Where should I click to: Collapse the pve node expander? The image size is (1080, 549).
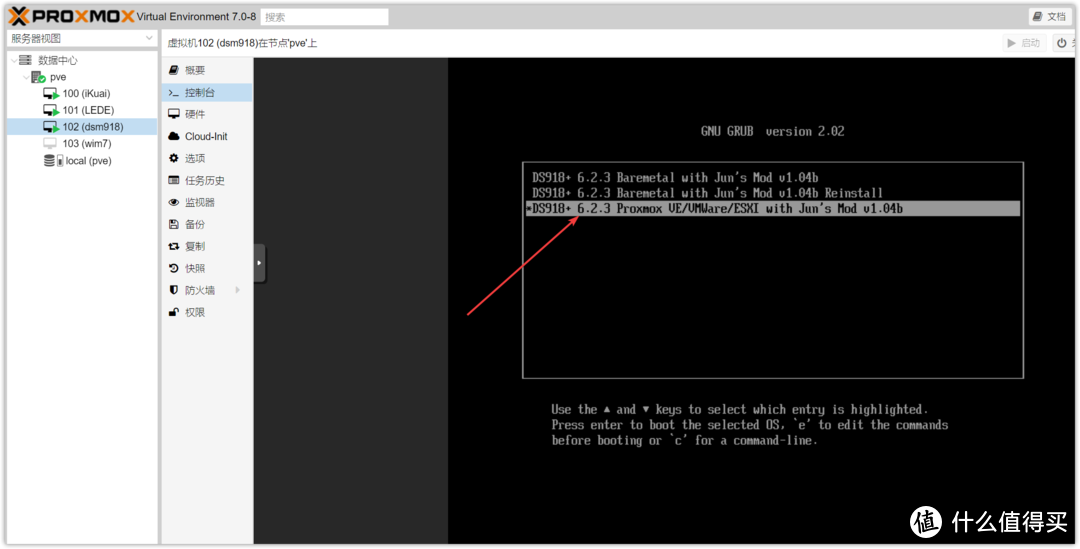pos(26,77)
